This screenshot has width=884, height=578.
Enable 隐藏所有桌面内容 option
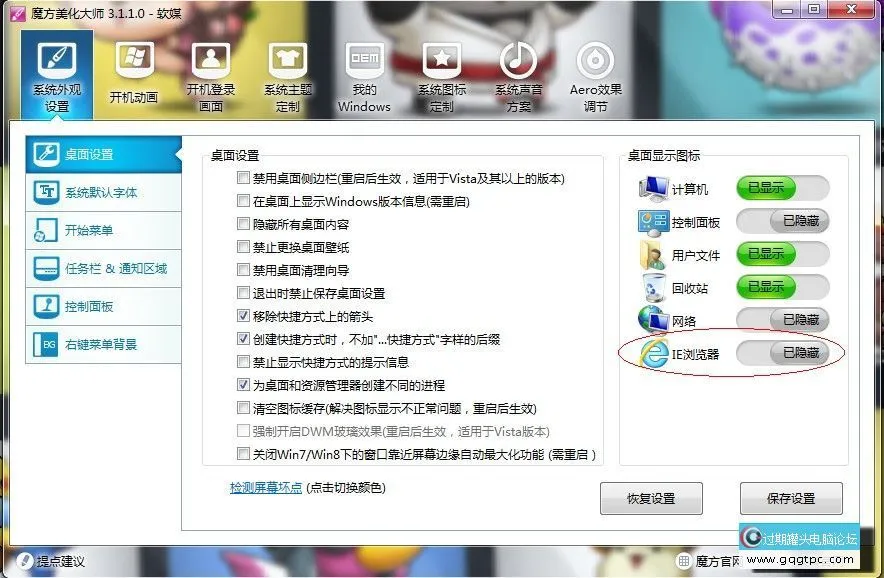pyautogui.click(x=243, y=225)
